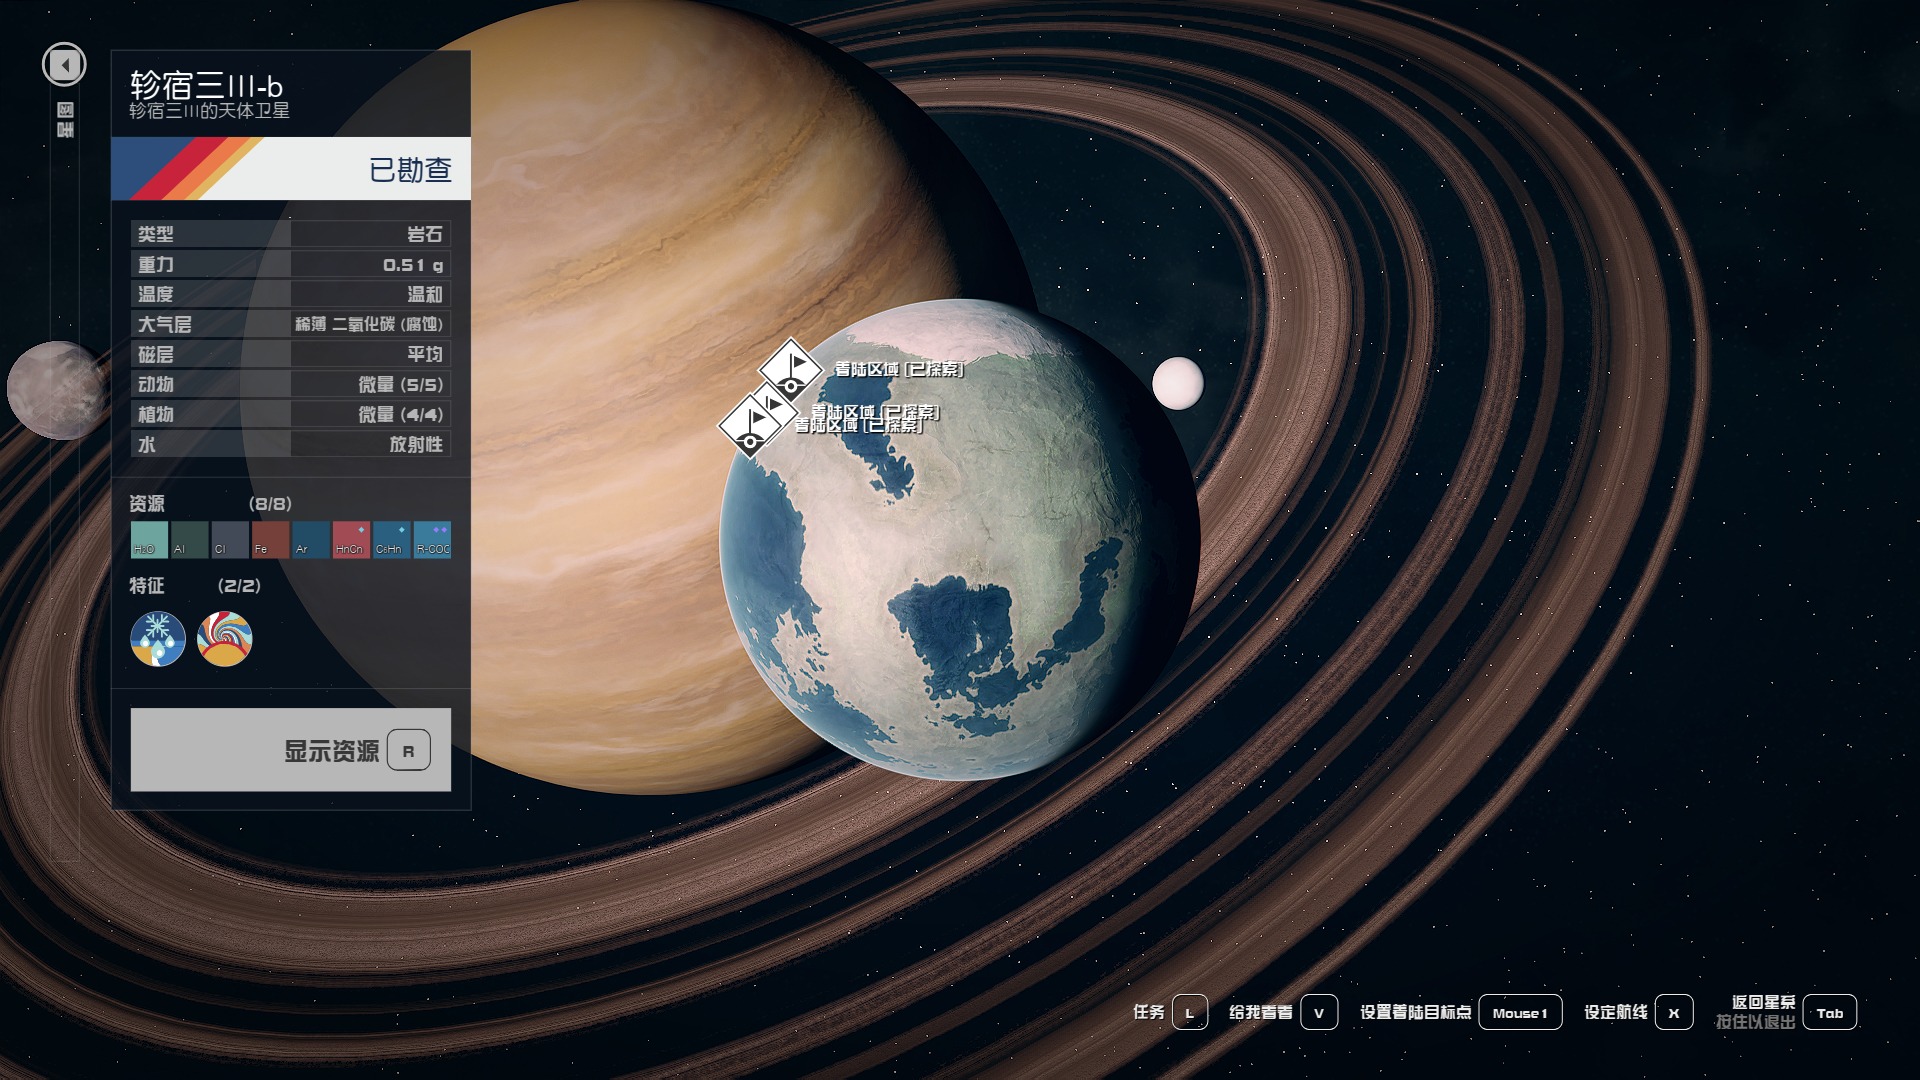The width and height of the screenshot is (1920, 1080).
Task: Select the Al resource tile
Action: click(190, 540)
